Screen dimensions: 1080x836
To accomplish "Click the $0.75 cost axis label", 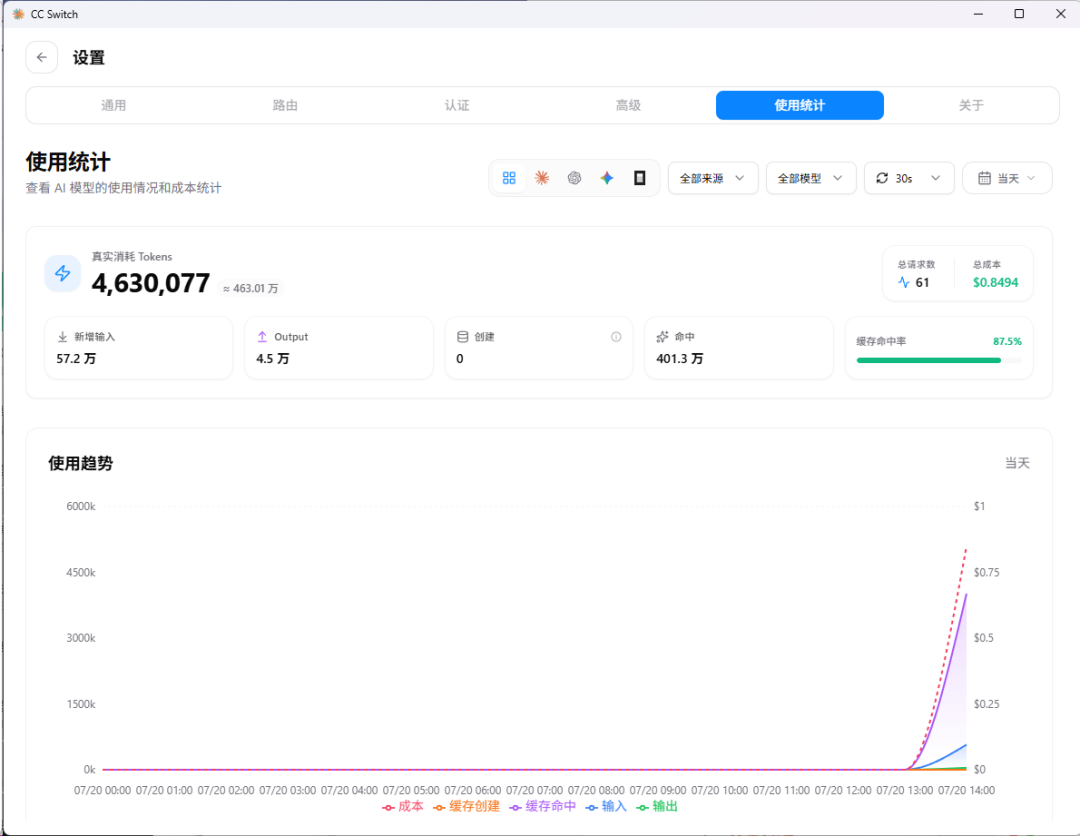I will click(x=986, y=572).
